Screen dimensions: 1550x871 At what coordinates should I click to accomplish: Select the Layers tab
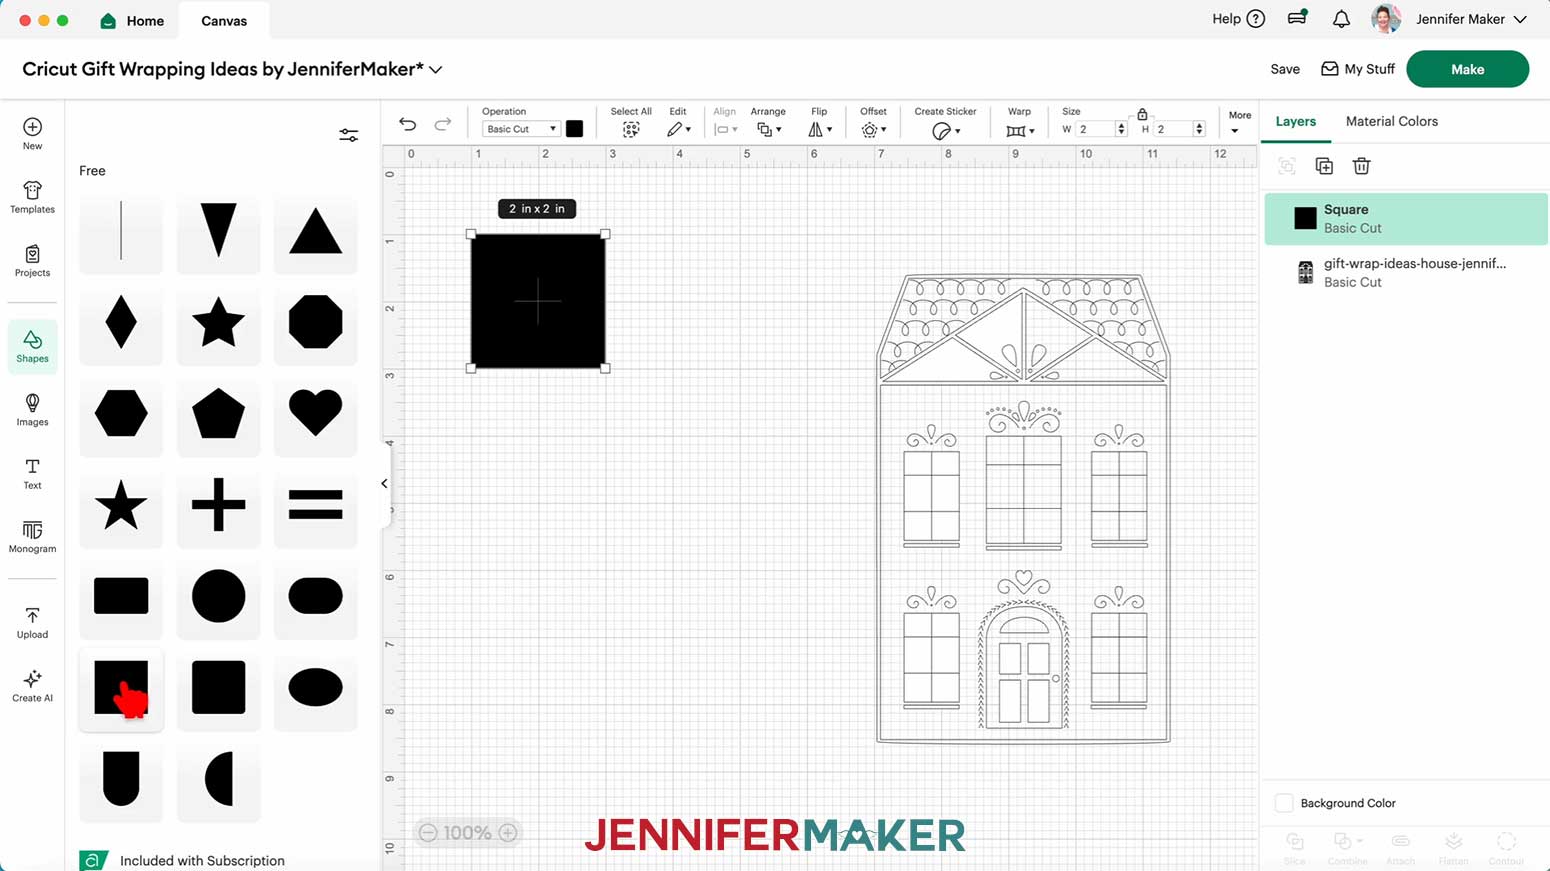pos(1295,121)
